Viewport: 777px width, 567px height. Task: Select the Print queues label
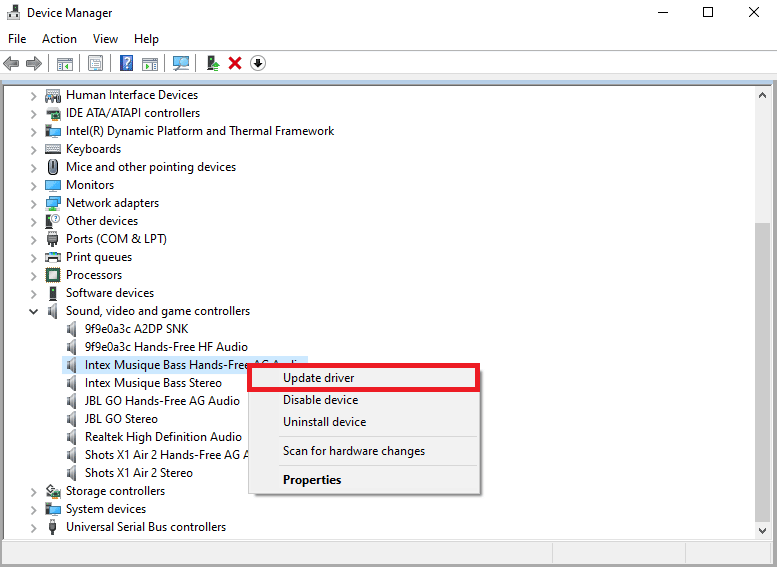(x=99, y=257)
